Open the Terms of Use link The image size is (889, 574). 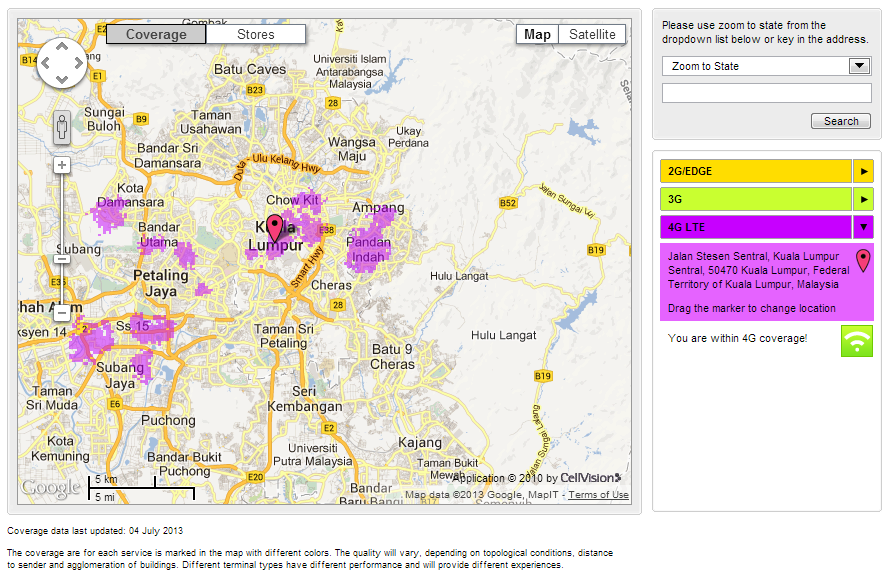[598, 495]
